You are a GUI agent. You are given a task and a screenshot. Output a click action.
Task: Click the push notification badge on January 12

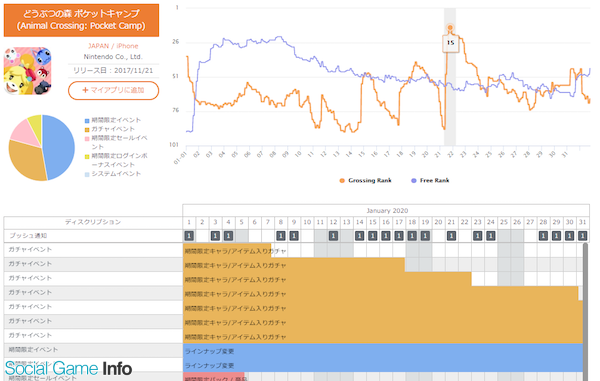click(333, 236)
